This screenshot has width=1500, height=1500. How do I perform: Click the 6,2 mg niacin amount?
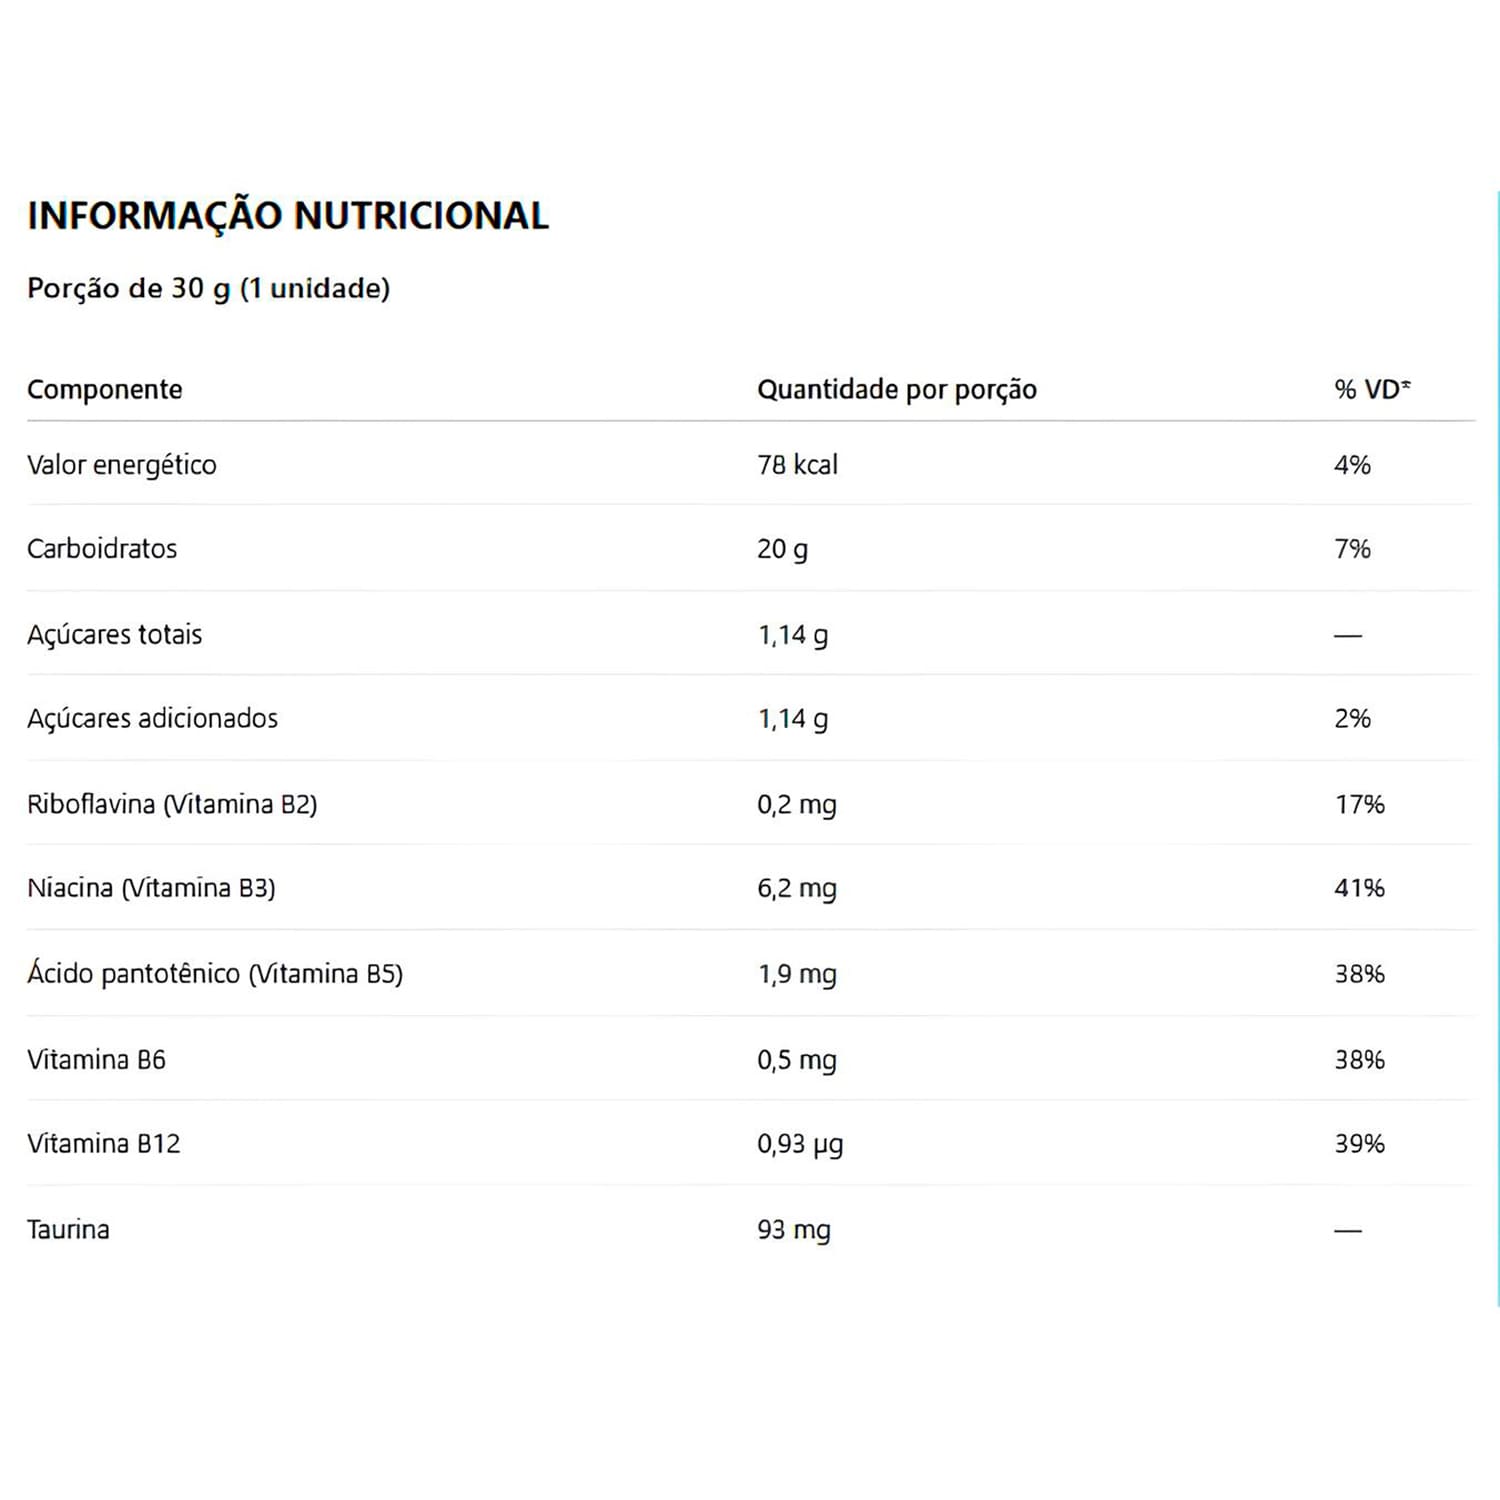[797, 889]
